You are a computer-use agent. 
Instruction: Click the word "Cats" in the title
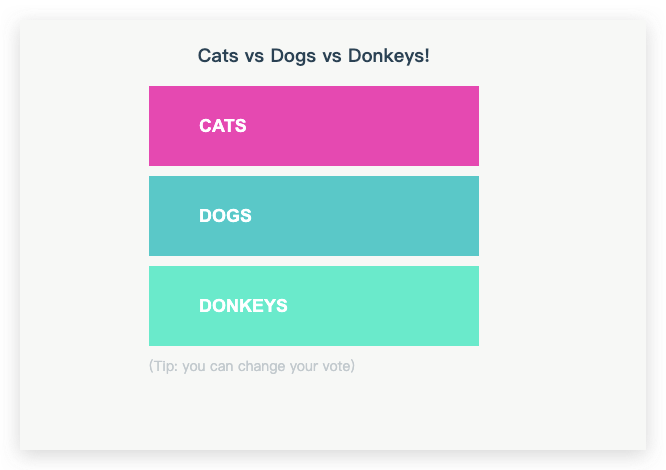pyautogui.click(x=218, y=55)
